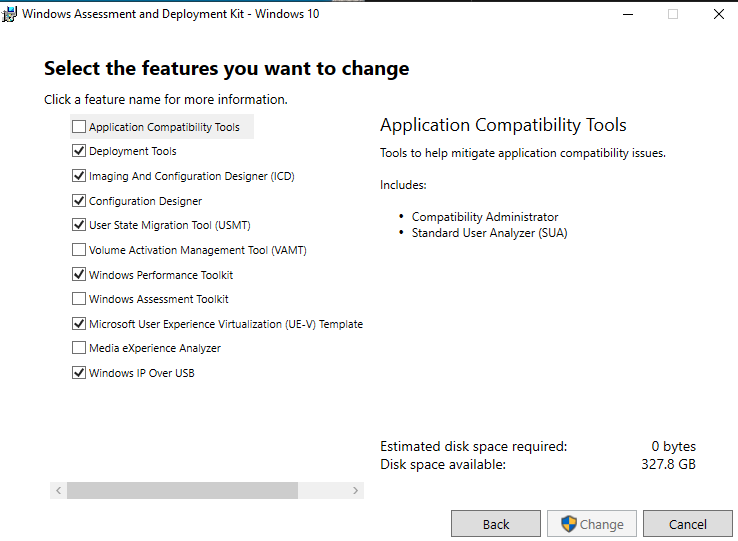Click the Compatibility Administrator bullet text
The image size is (738, 541).
[x=485, y=217]
